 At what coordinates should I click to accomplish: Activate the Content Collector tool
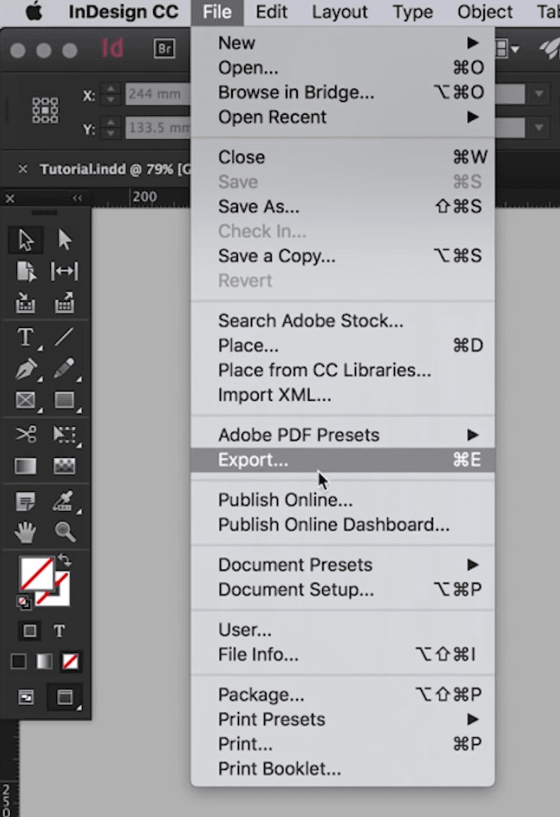26,303
